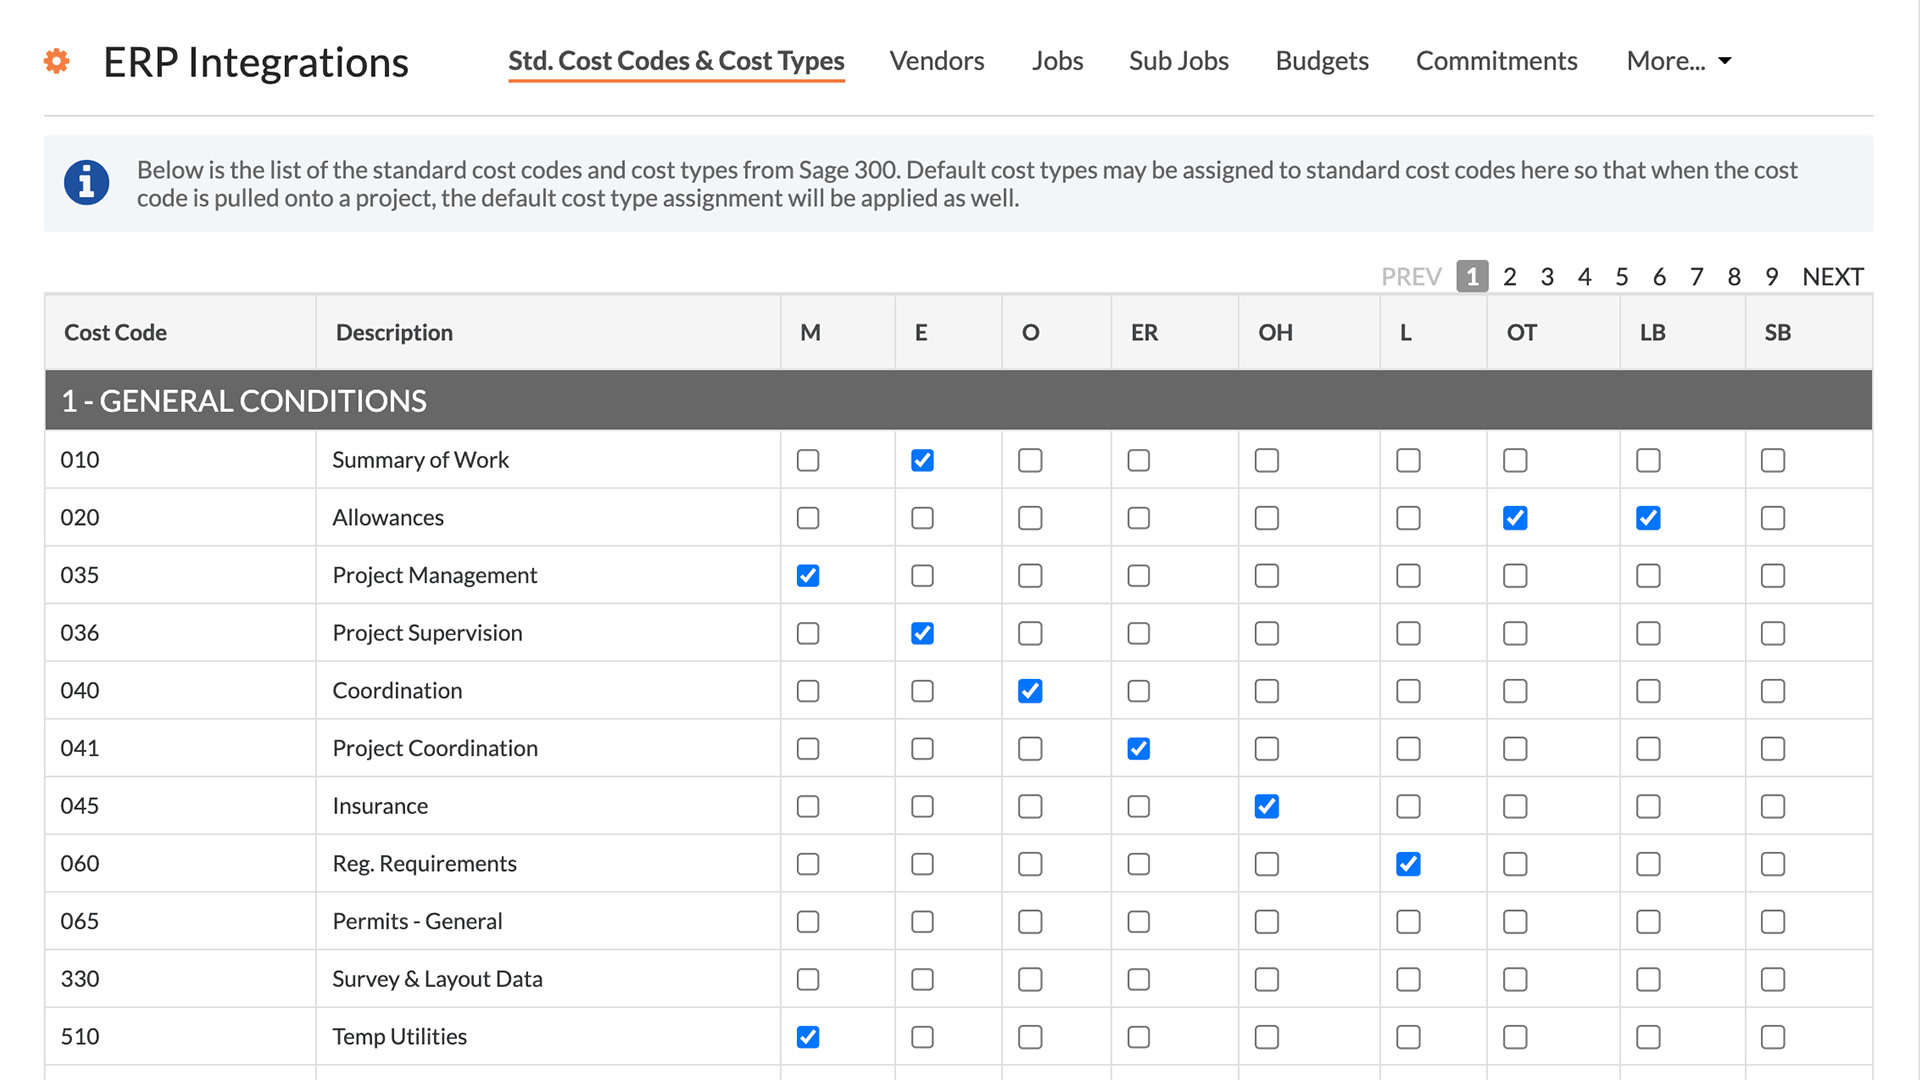Select the Sub Jobs tab

point(1178,61)
